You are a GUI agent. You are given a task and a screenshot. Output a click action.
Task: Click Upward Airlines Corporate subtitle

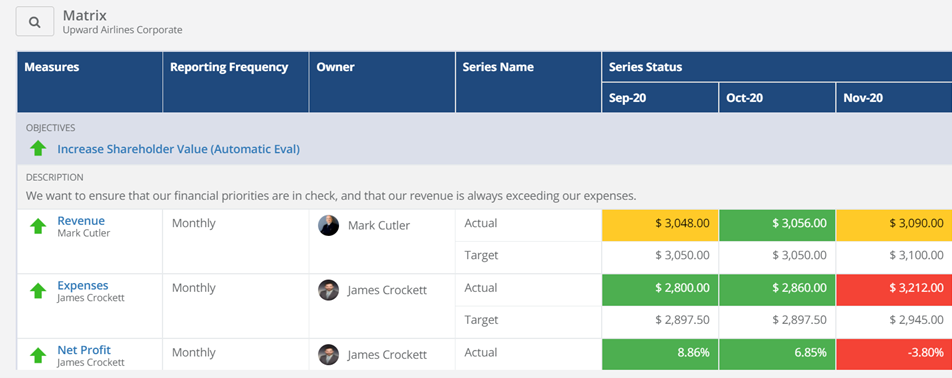pos(122,30)
